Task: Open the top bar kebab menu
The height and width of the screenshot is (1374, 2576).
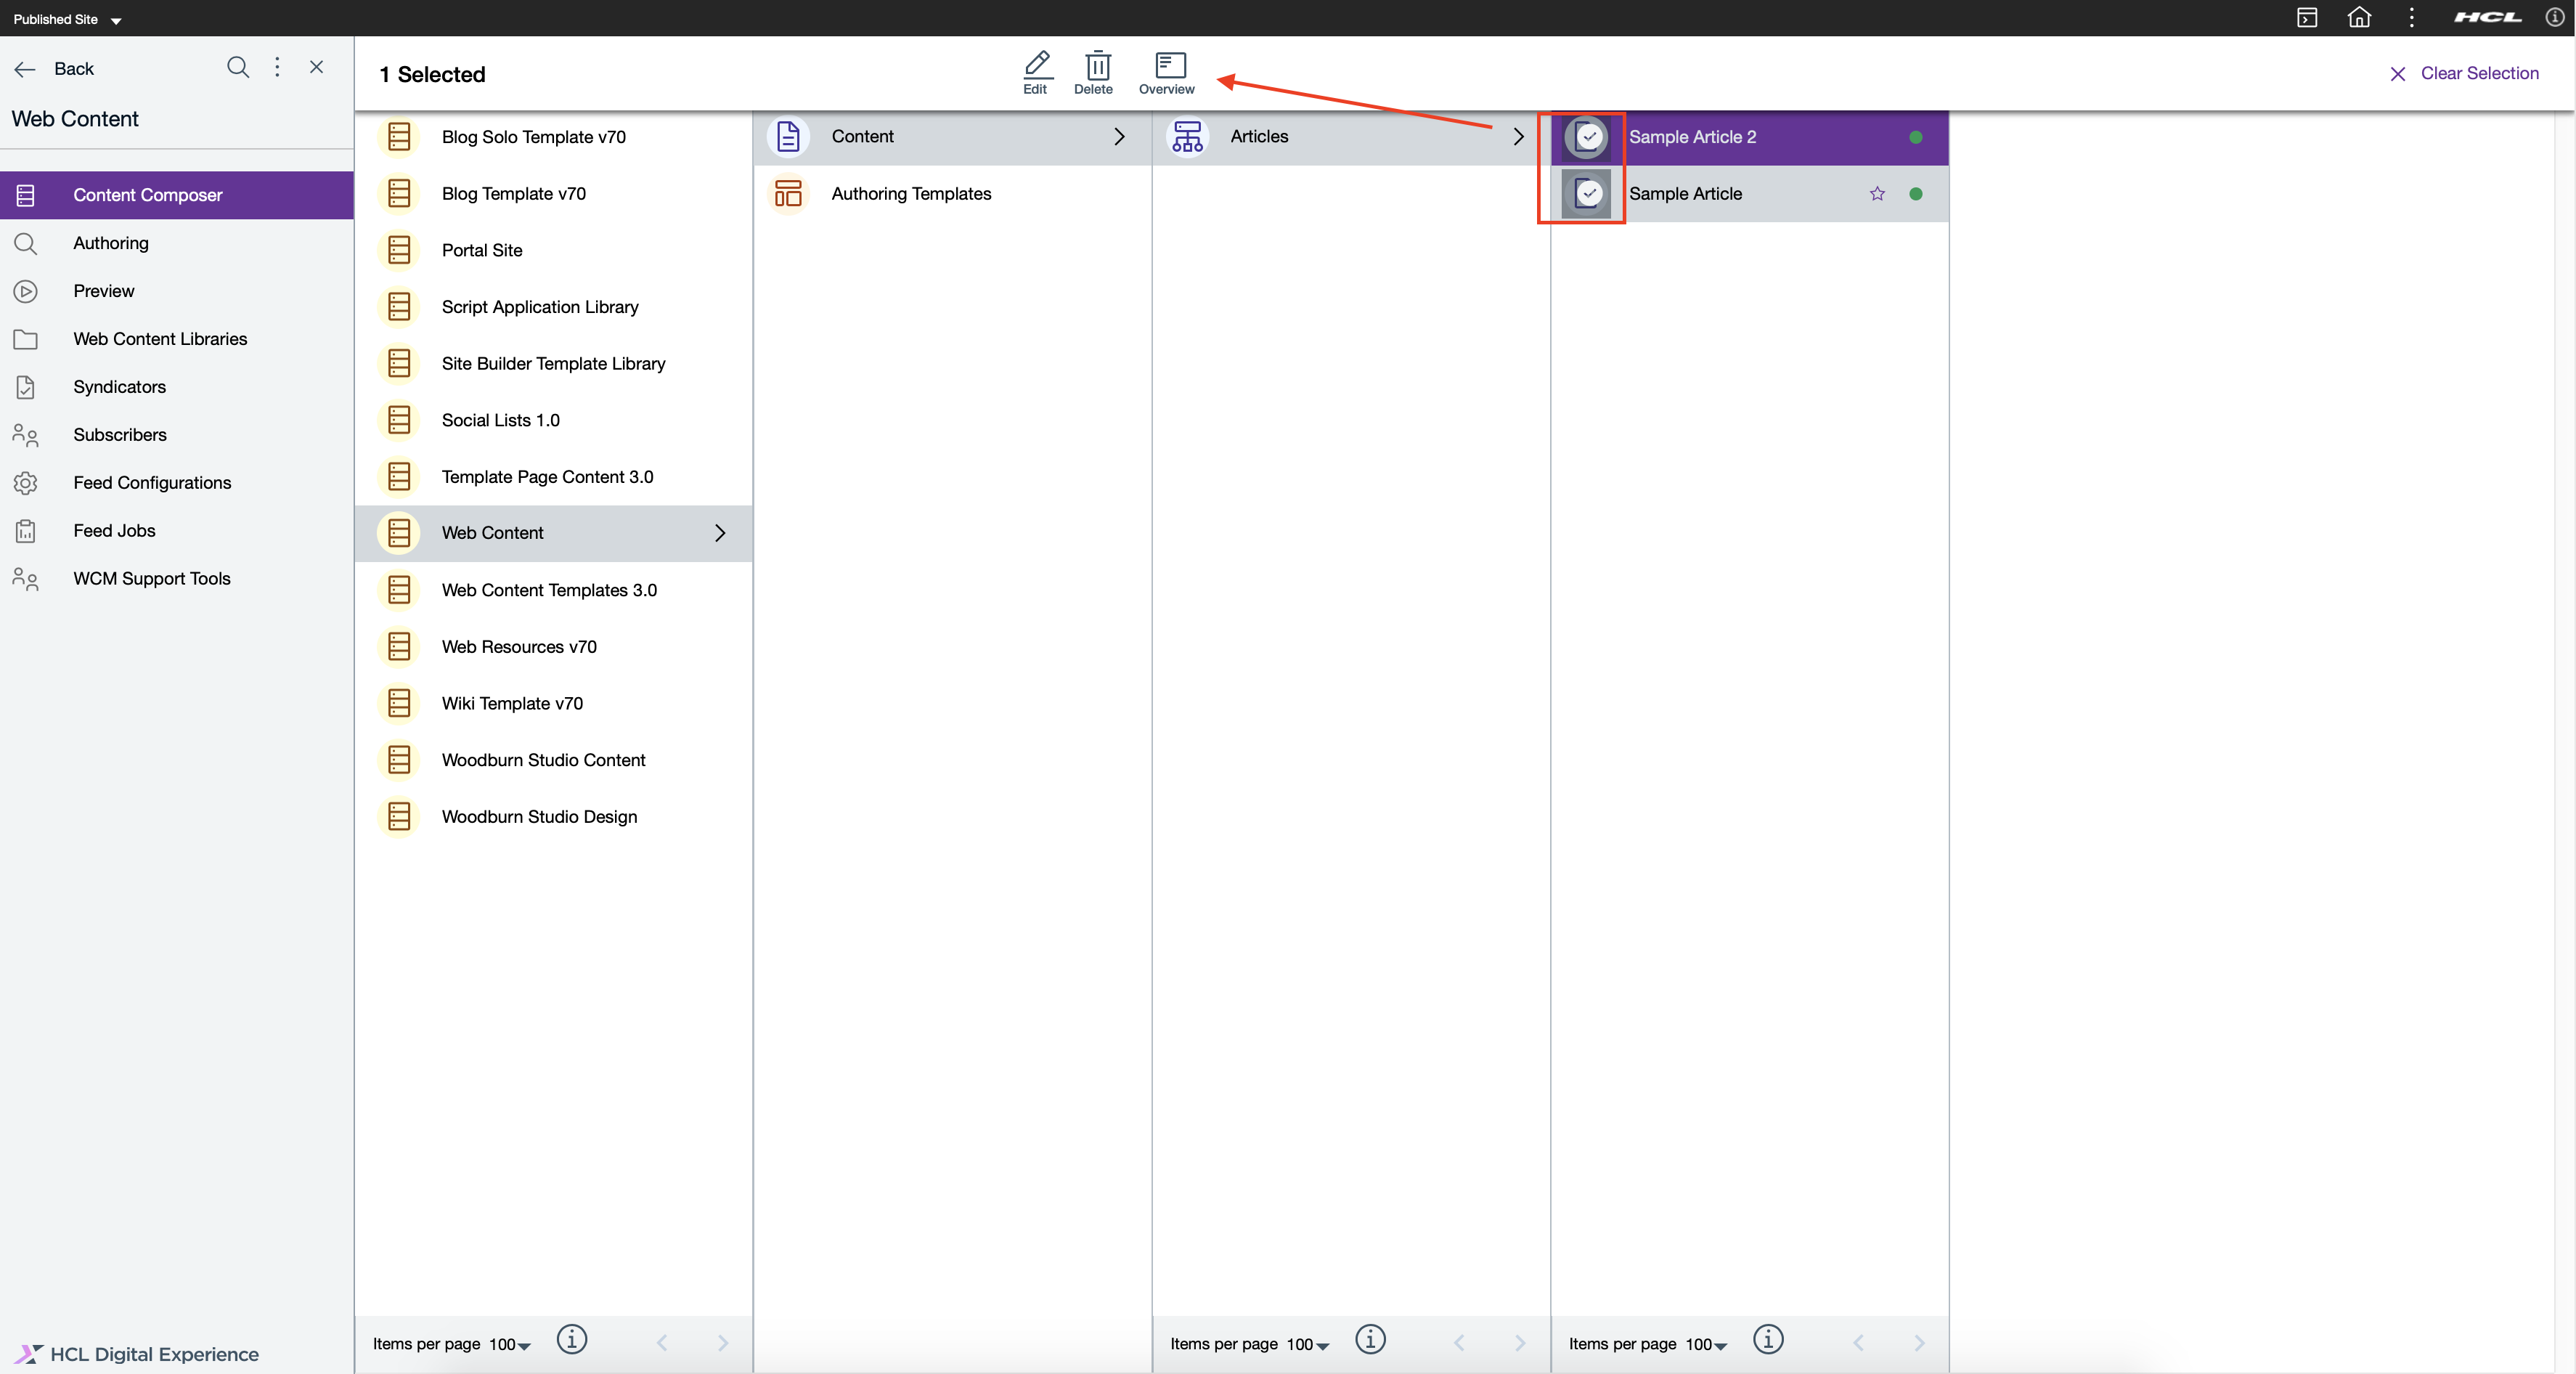Action: (2411, 17)
